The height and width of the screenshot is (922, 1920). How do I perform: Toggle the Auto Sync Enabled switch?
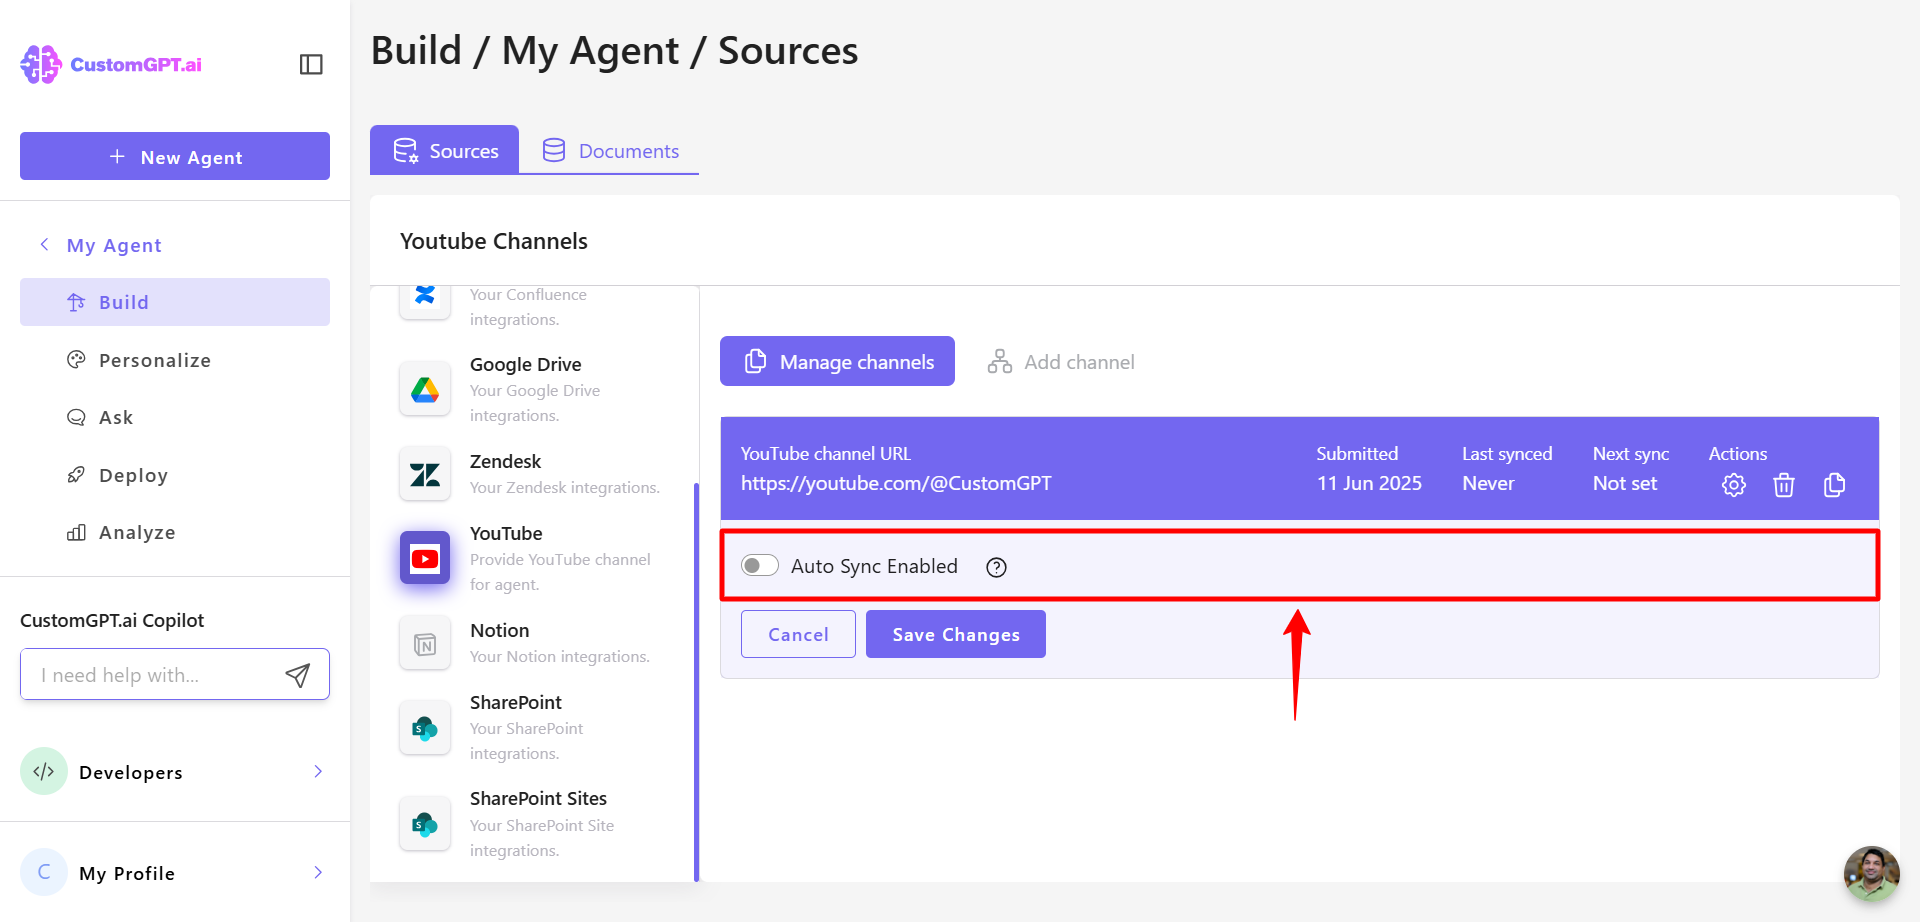click(x=760, y=566)
